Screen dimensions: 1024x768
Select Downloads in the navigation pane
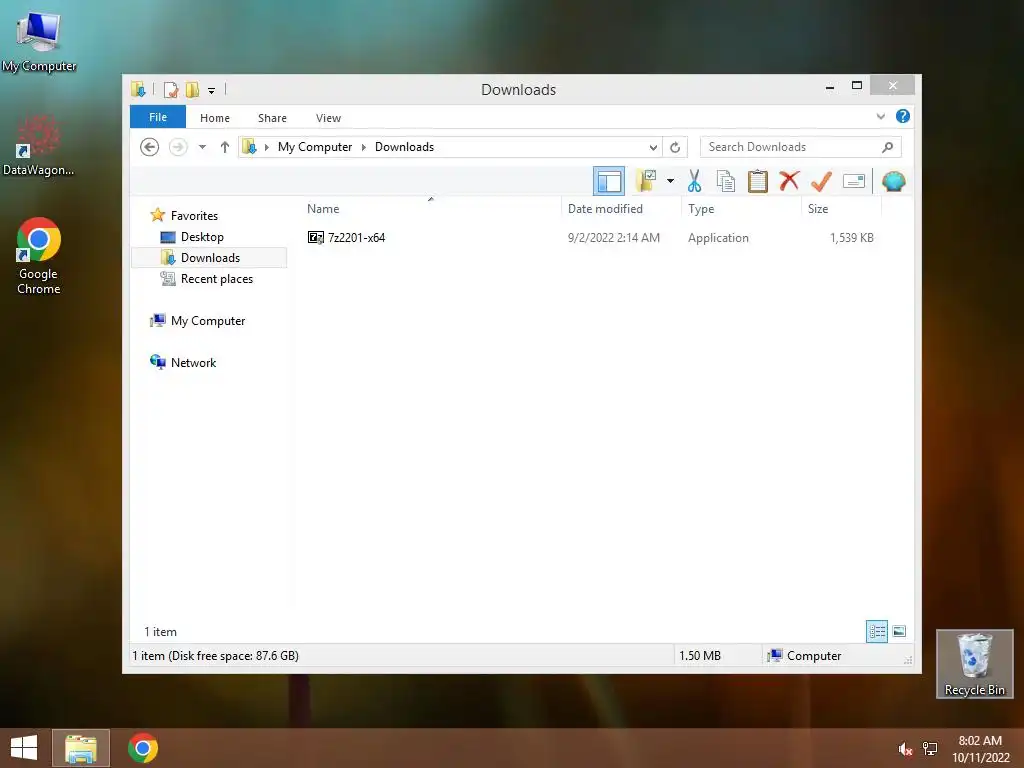click(210, 257)
